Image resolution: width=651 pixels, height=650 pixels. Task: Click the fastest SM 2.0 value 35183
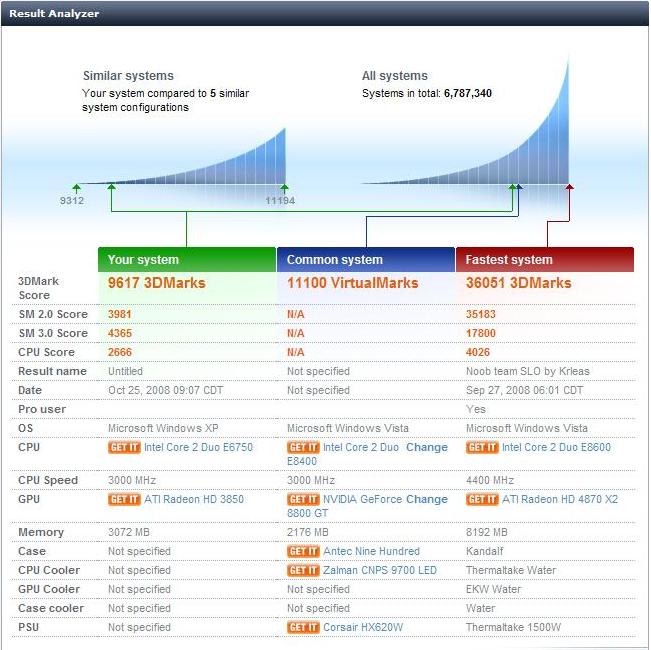(481, 314)
